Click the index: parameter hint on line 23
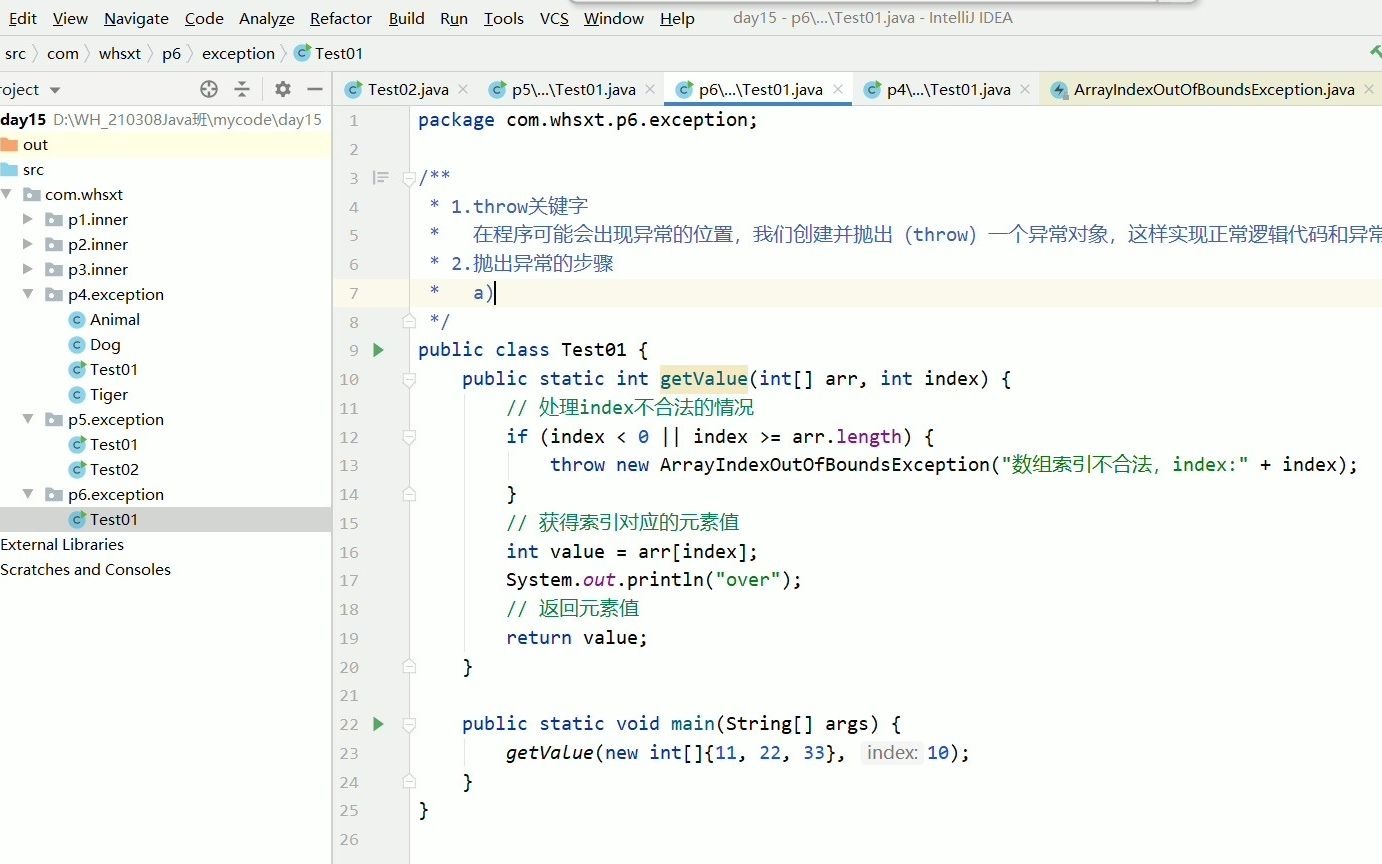1382x864 pixels. [x=892, y=753]
